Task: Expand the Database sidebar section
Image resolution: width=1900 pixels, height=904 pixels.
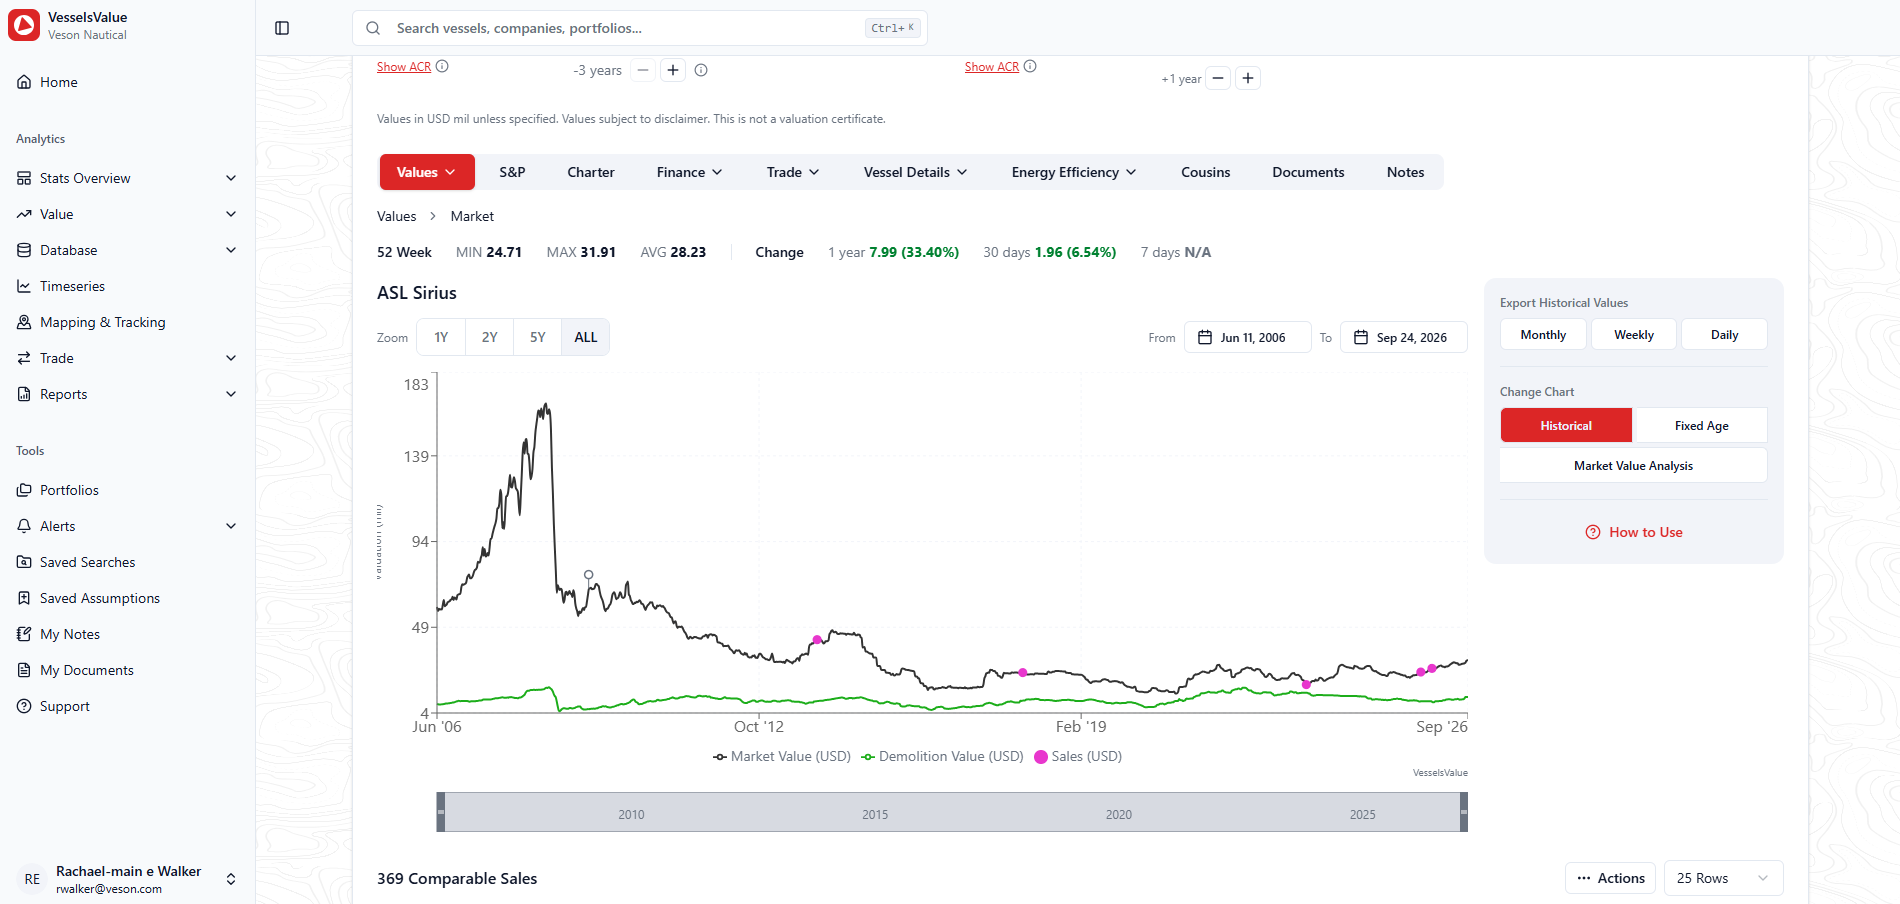Action: (x=128, y=250)
